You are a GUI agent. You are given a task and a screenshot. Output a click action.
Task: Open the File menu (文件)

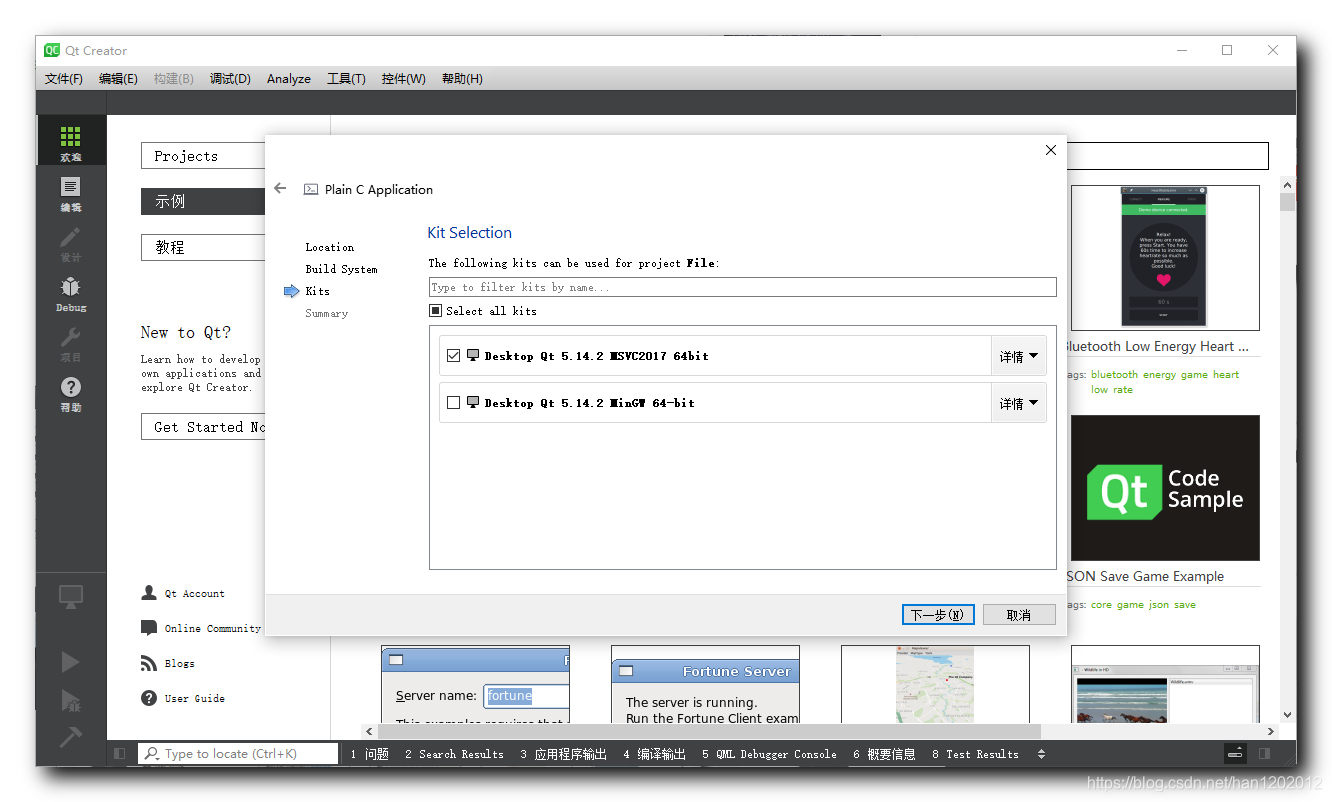64,79
